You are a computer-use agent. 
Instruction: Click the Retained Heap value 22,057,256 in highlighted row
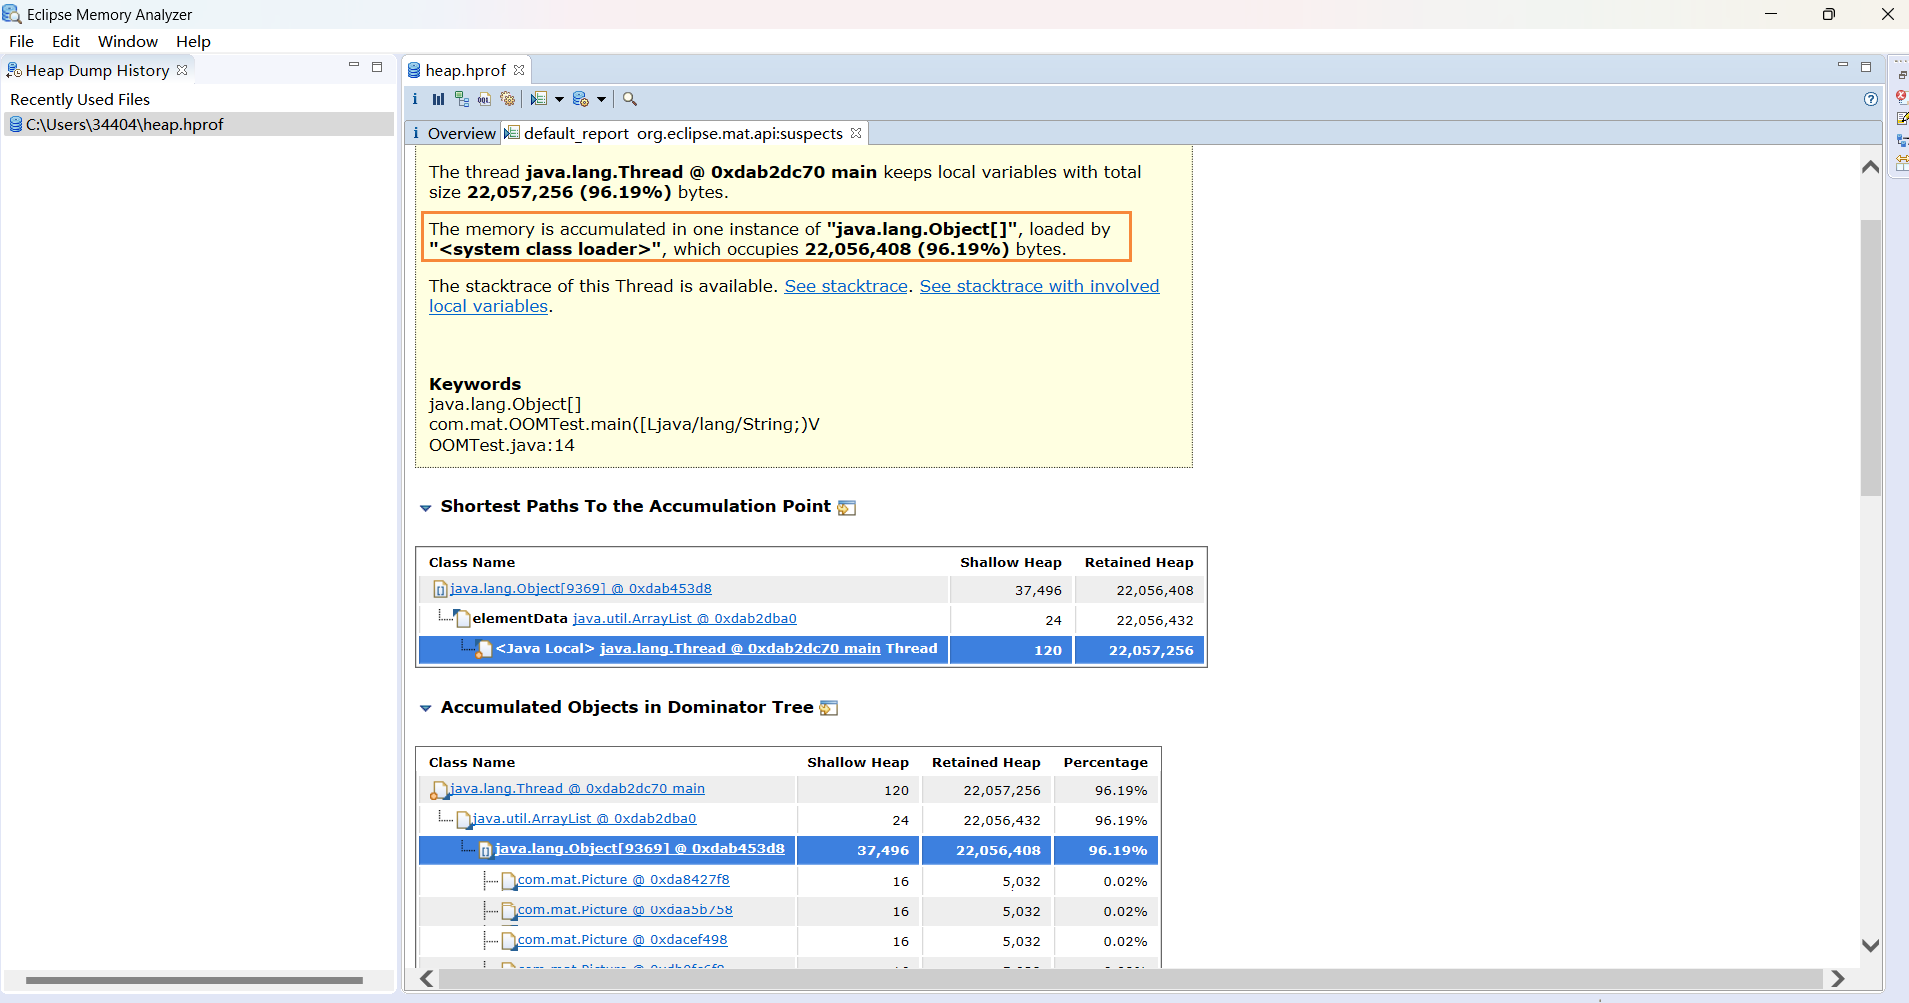point(1151,650)
